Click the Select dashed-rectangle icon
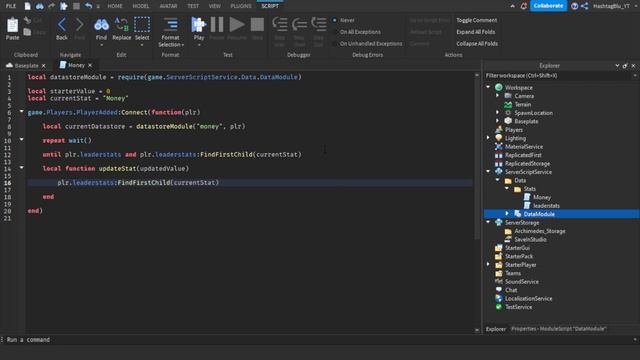The image size is (640, 360). tap(142, 24)
